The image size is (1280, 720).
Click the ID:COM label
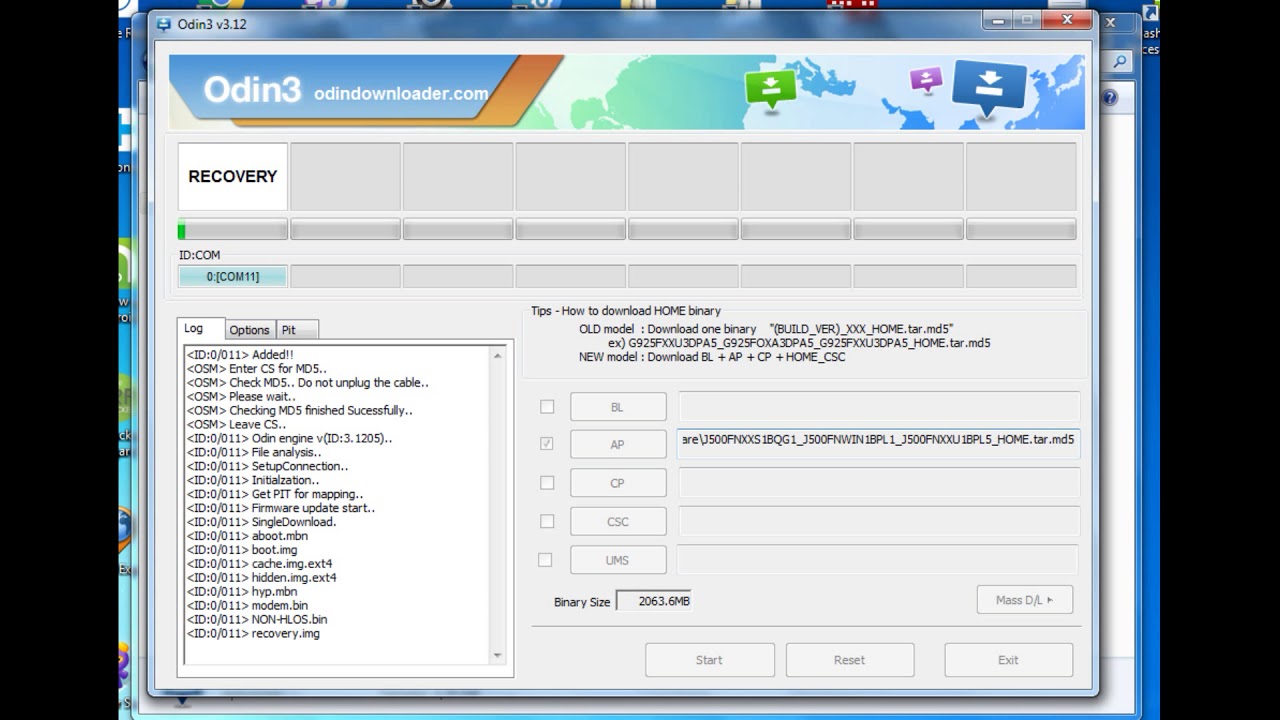tap(199, 255)
